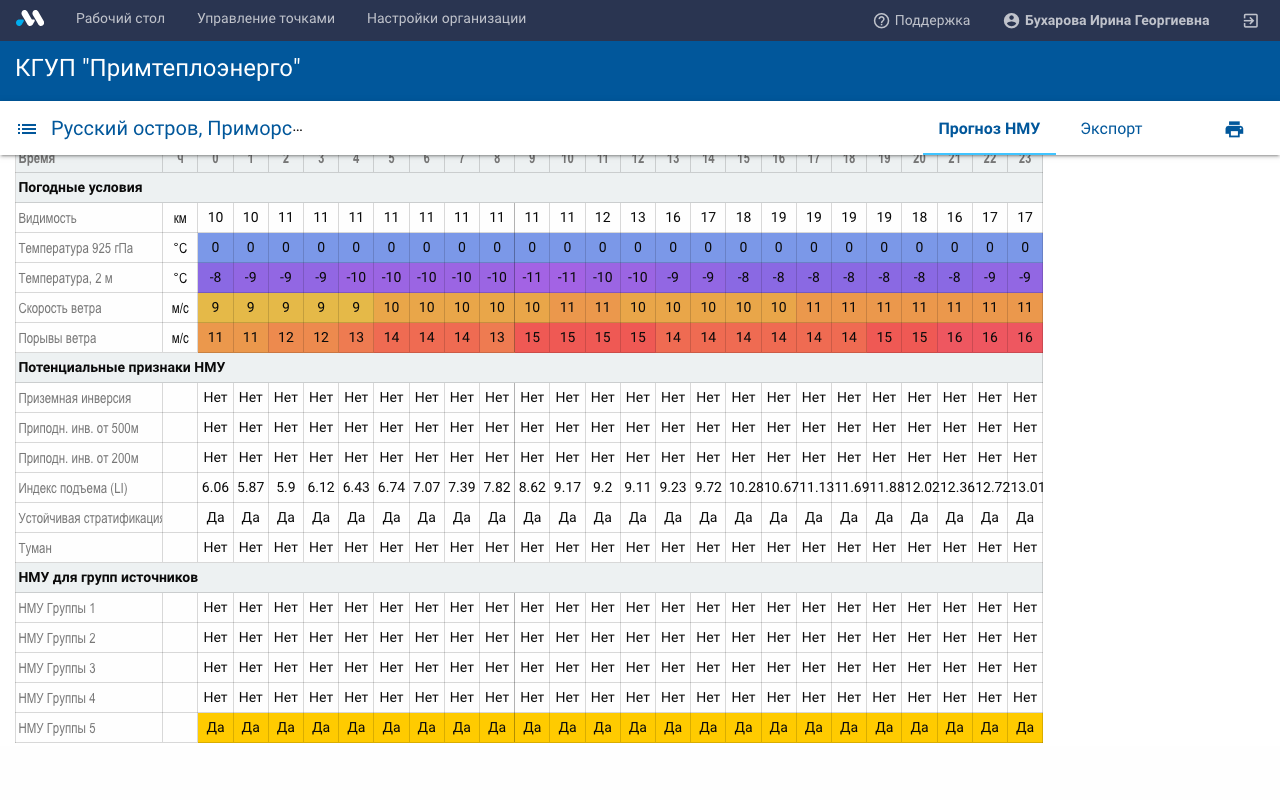Click the LI value 9.17
The width and height of the screenshot is (1280, 800).
(x=567, y=488)
